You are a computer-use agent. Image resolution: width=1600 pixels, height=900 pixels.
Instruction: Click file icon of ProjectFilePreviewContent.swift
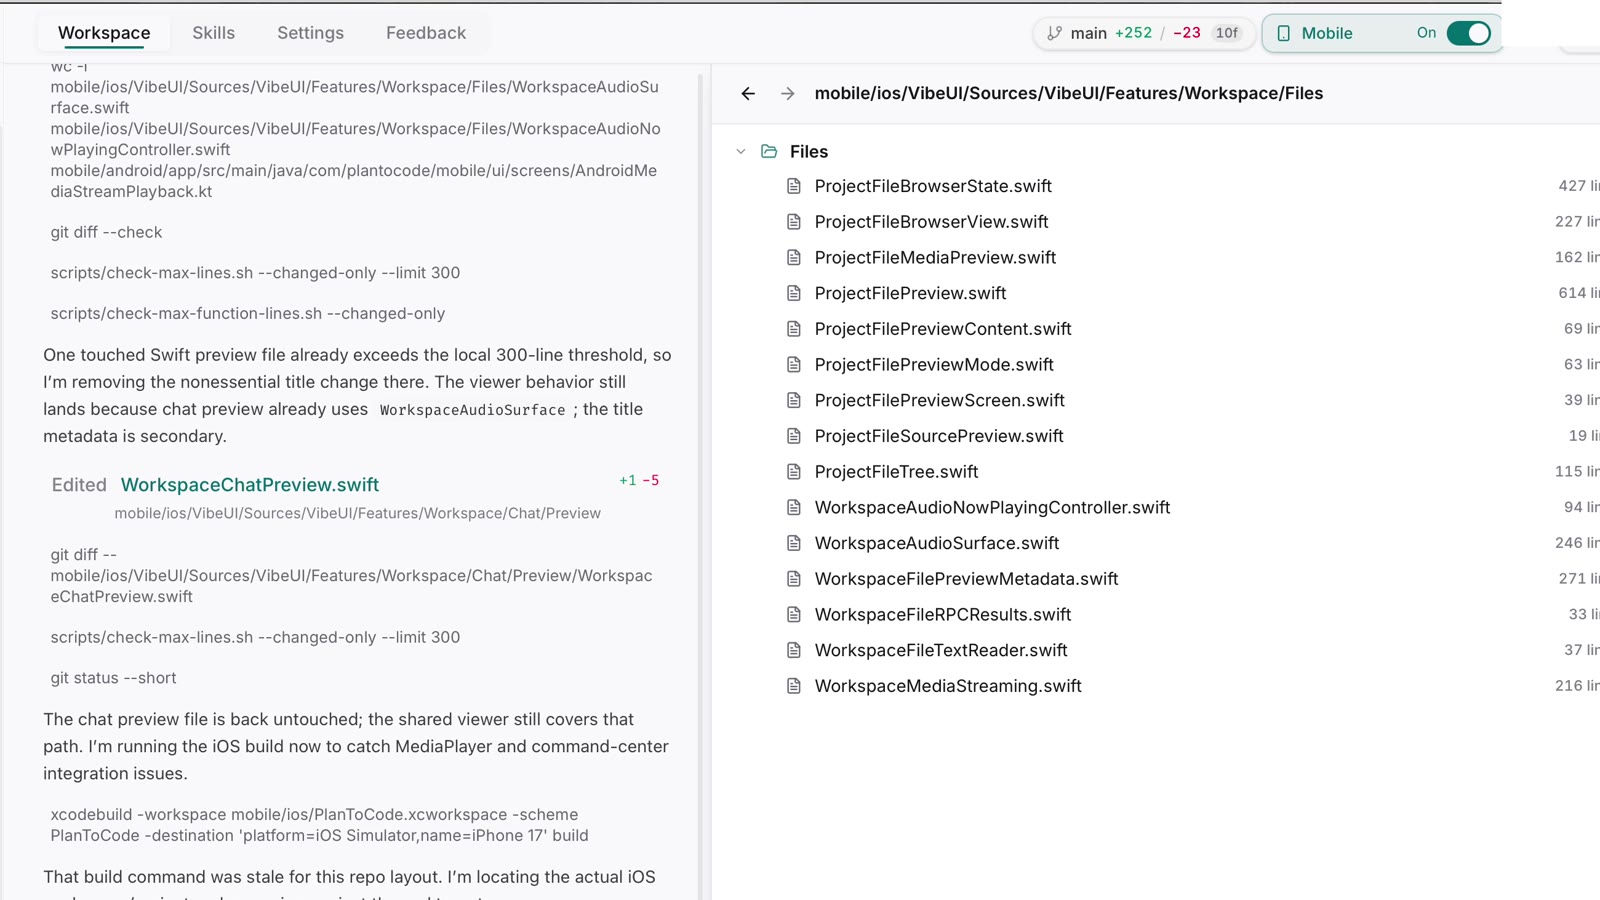point(794,329)
